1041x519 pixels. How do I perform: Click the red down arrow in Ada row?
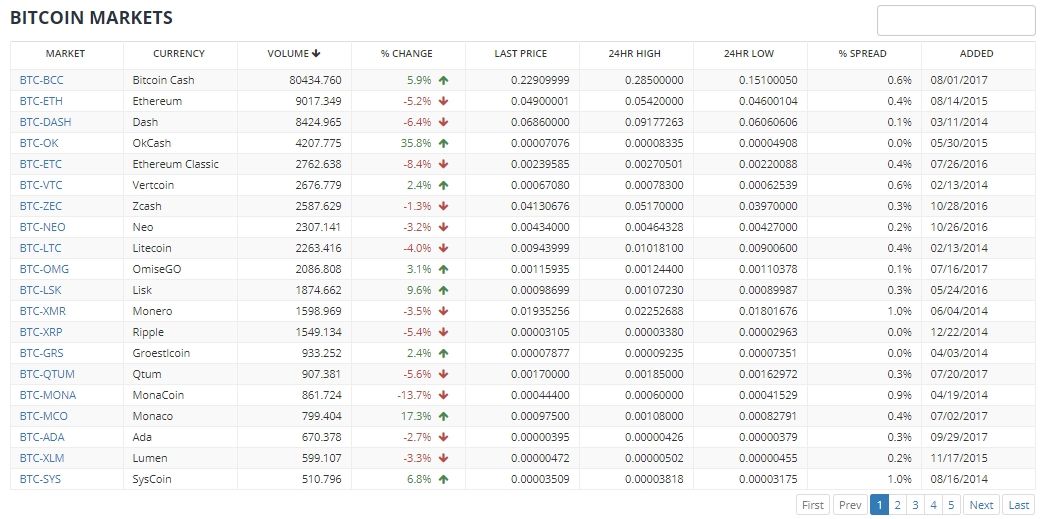443,437
